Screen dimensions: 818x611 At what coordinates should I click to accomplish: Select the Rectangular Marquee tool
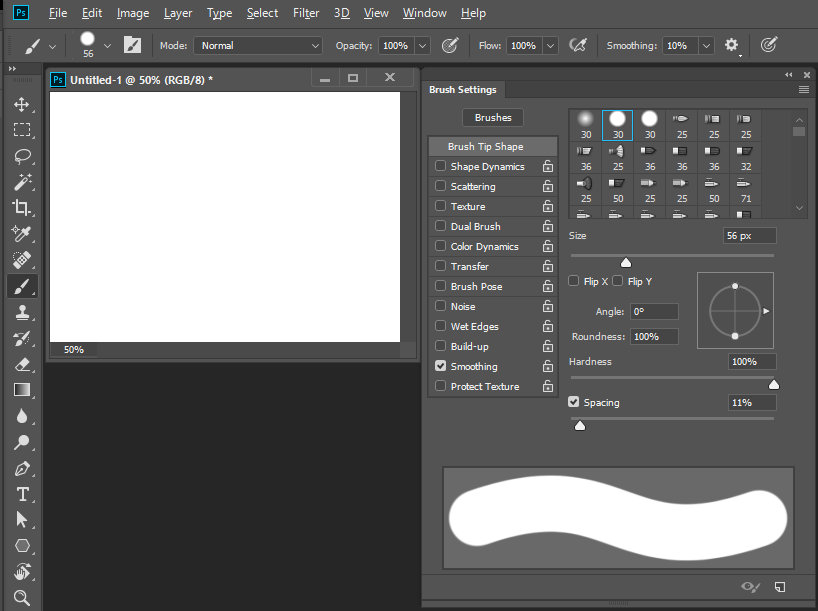(21, 129)
